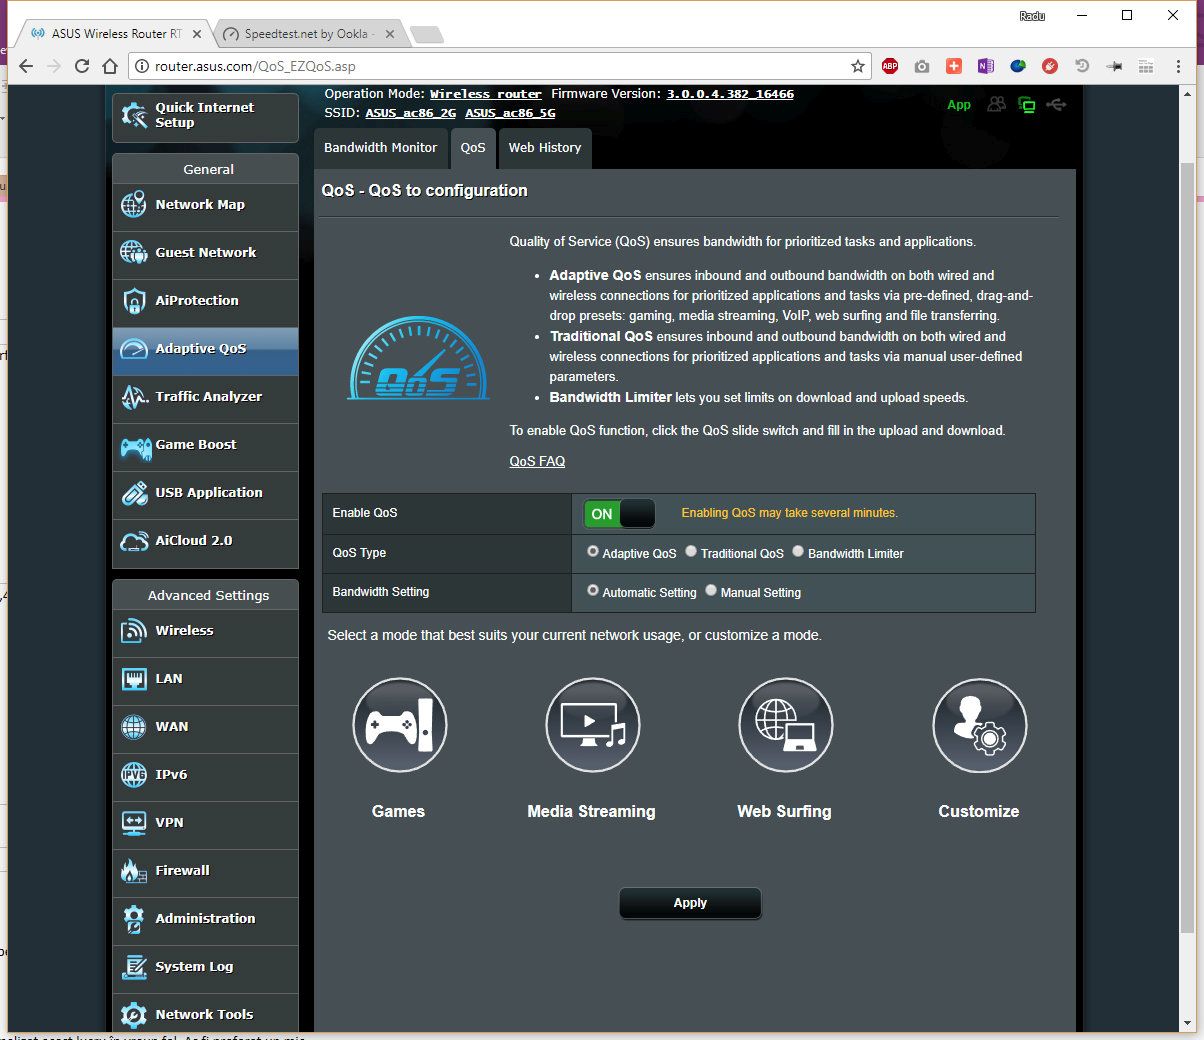
Task: Click the ASUS_ac86_5G SSID link
Action: click(x=510, y=113)
